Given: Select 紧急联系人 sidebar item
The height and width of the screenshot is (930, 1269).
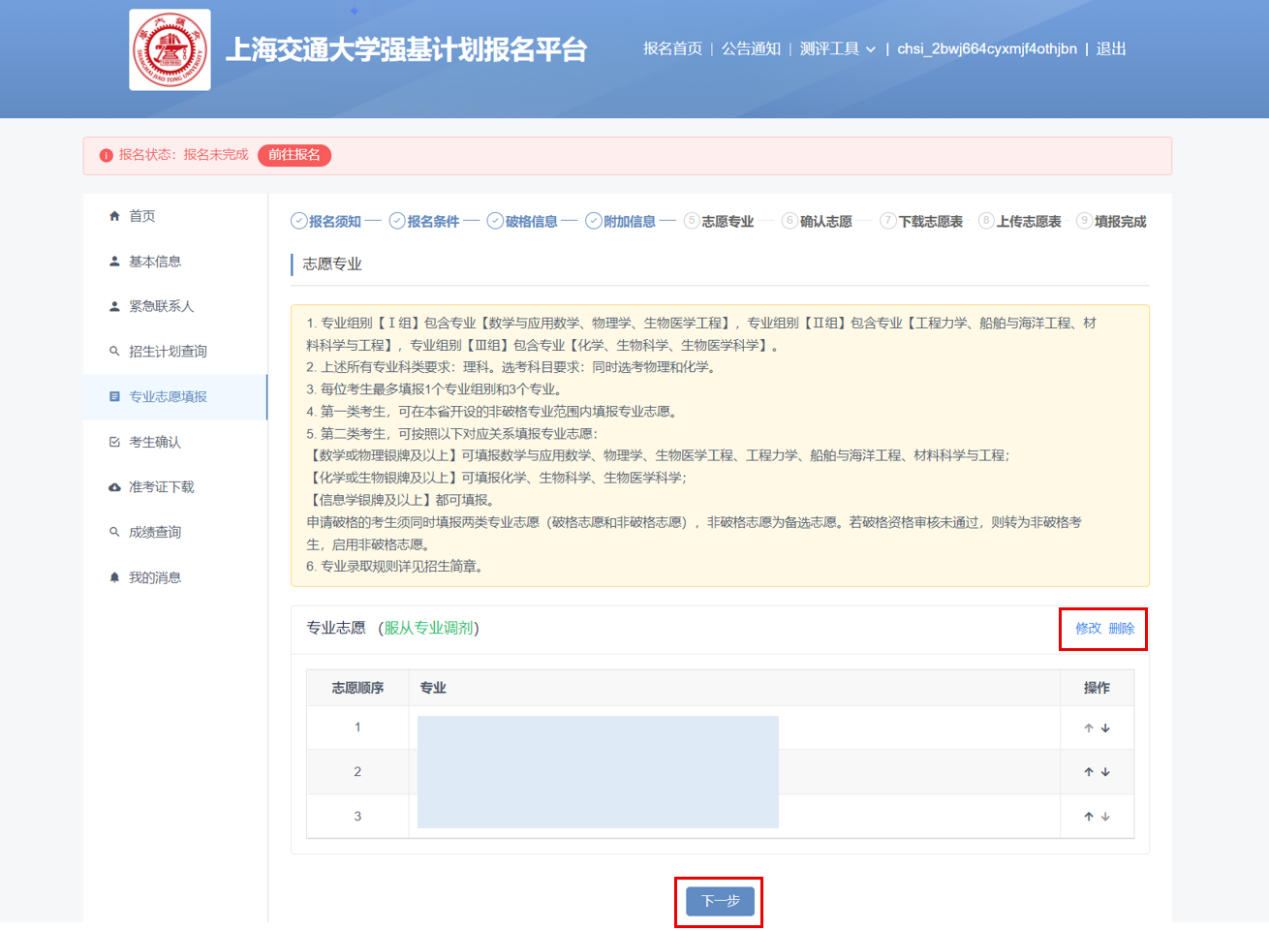Looking at the screenshot, I should 161,307.
